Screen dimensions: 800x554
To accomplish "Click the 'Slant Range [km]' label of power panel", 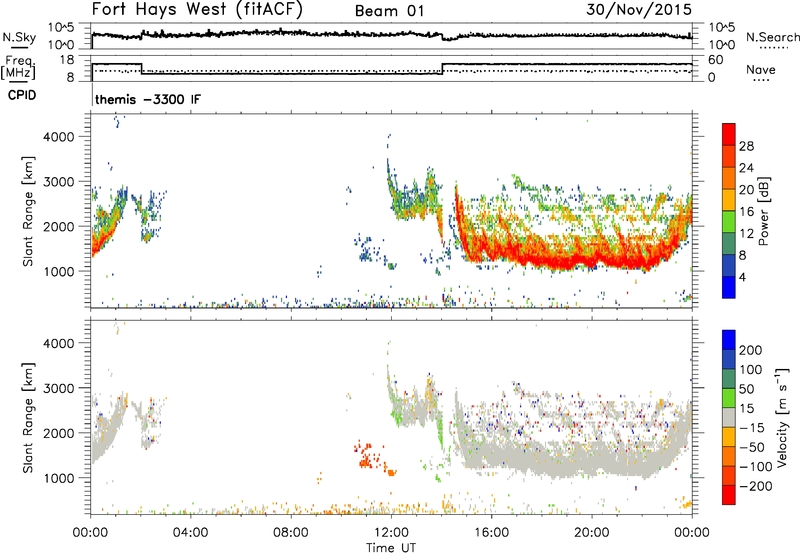I will [x=28, y=211].
